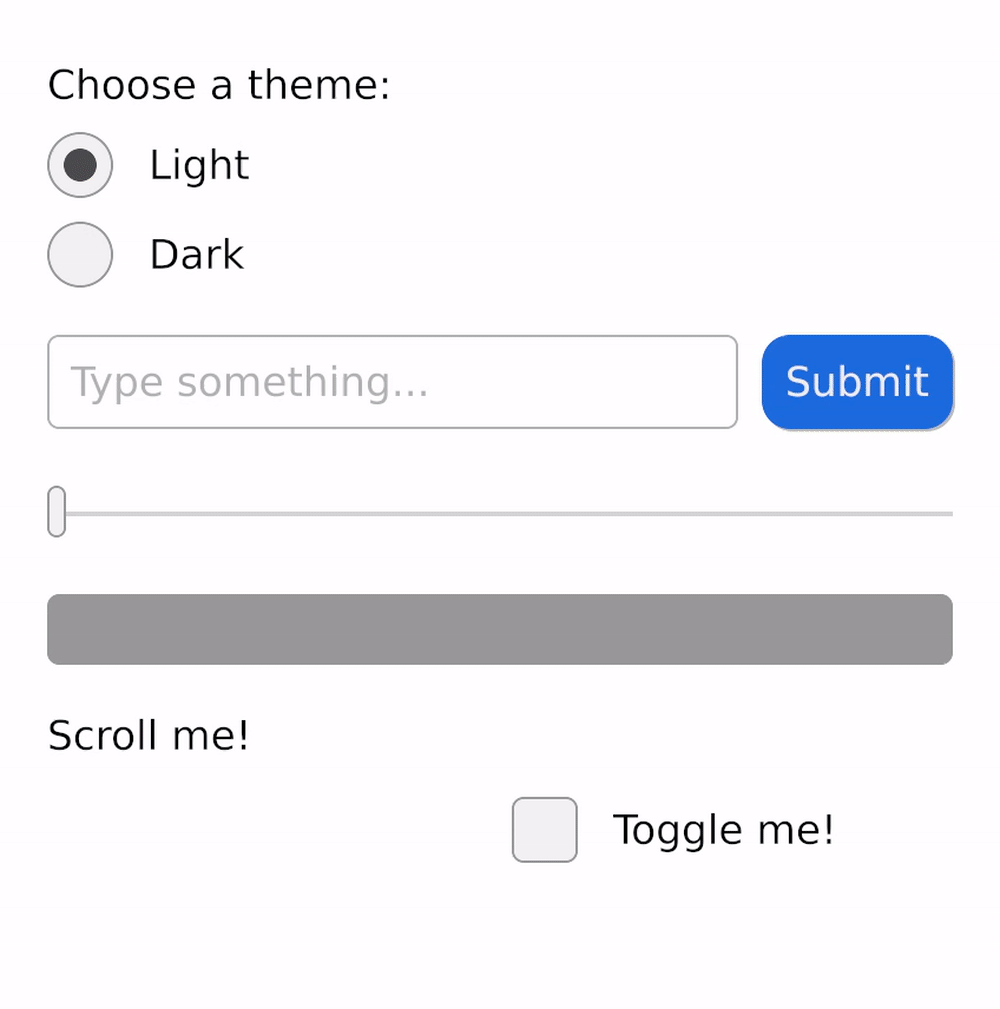
Task: Click the 'Toggle me!' label text
Action: point(723,830)
